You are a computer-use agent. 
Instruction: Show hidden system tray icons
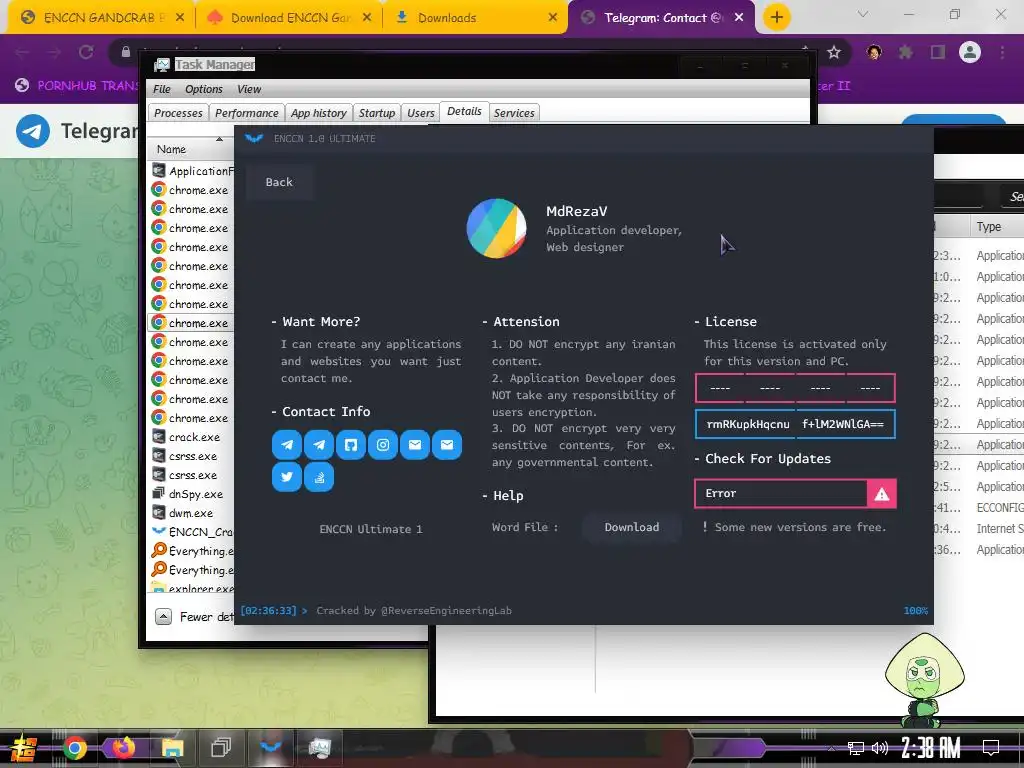tap(831, 748)
